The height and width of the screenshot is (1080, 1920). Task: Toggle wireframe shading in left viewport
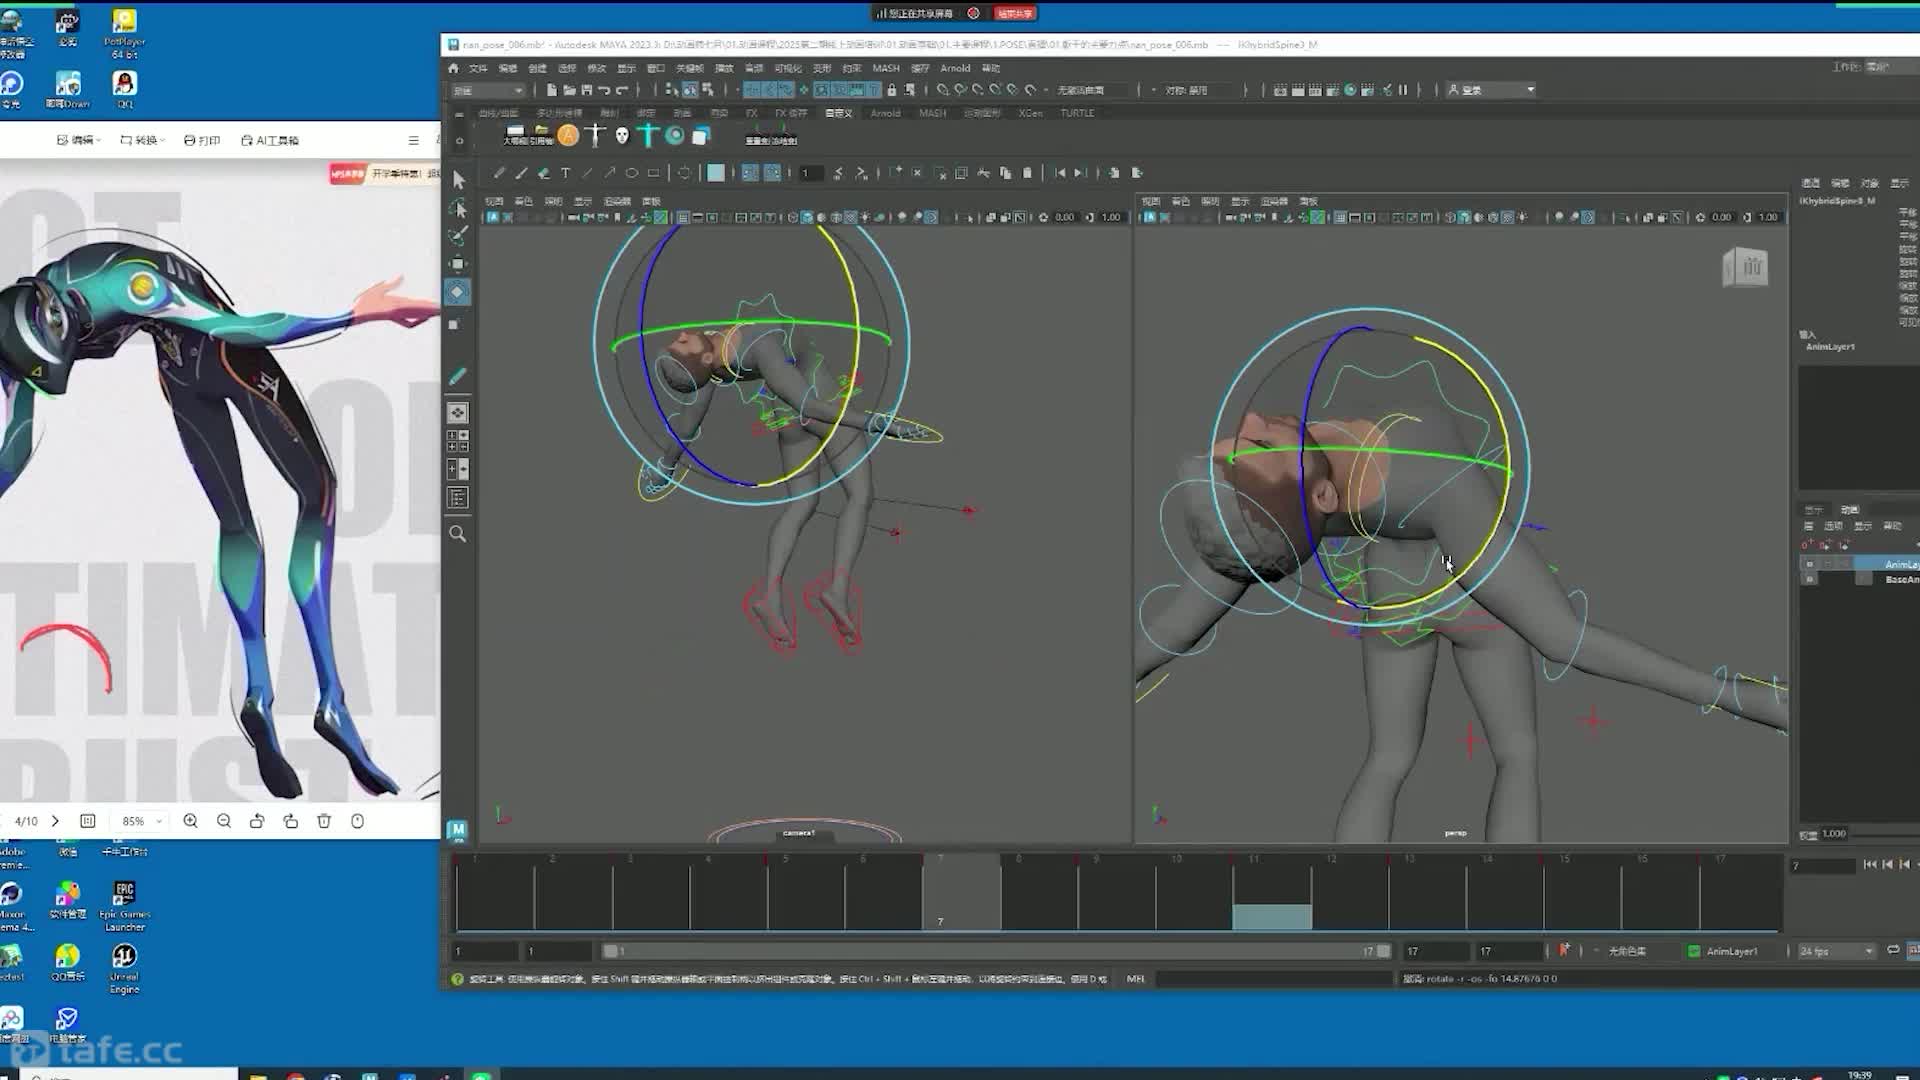pos(793,217)
